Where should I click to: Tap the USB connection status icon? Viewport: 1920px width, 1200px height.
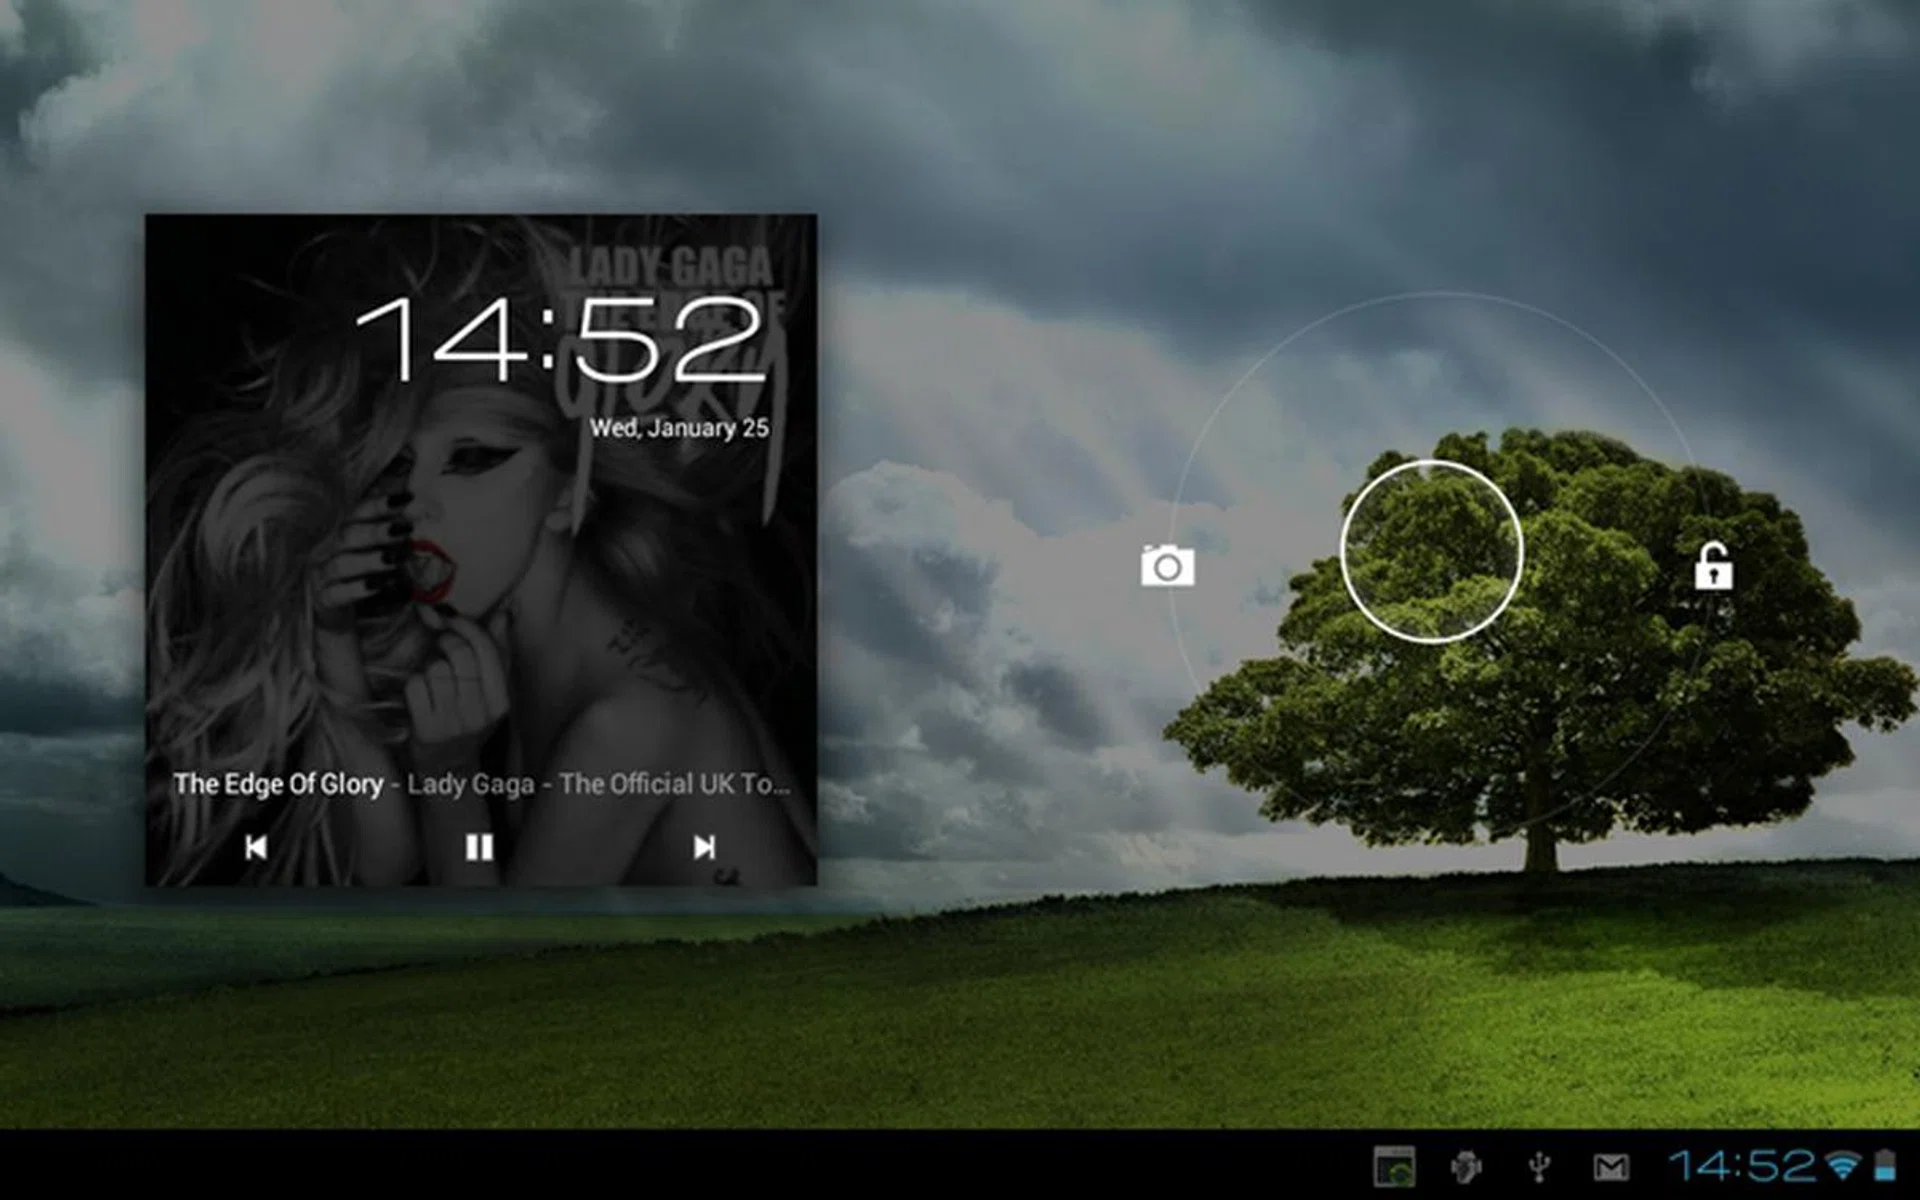coord(1539,1166)
